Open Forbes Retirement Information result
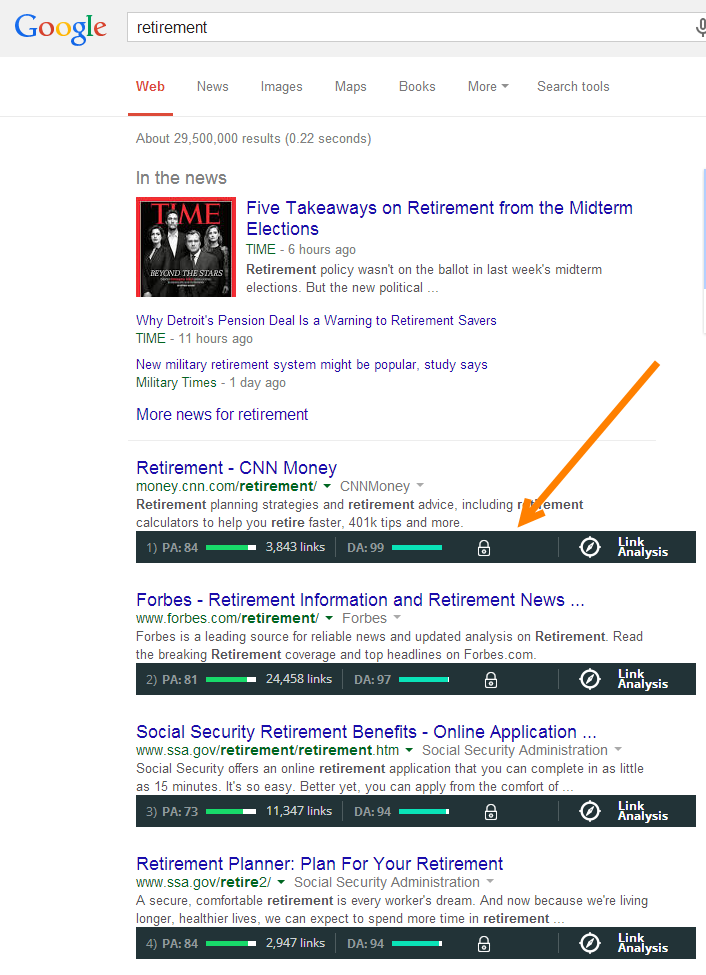 click(x=360, y=599)
